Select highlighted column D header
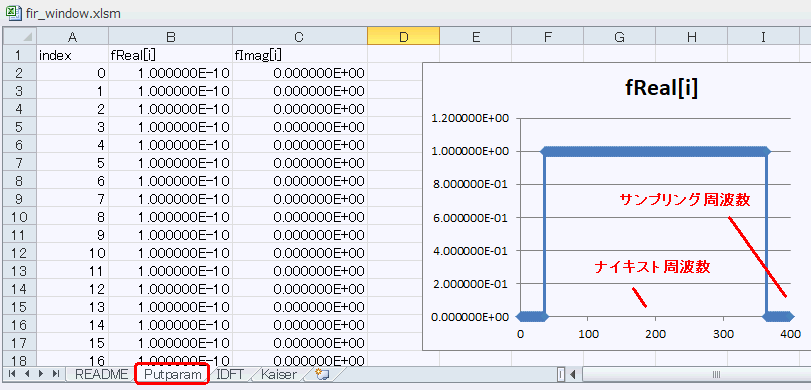The image size is (811, 390). click(x=403, y=36)
